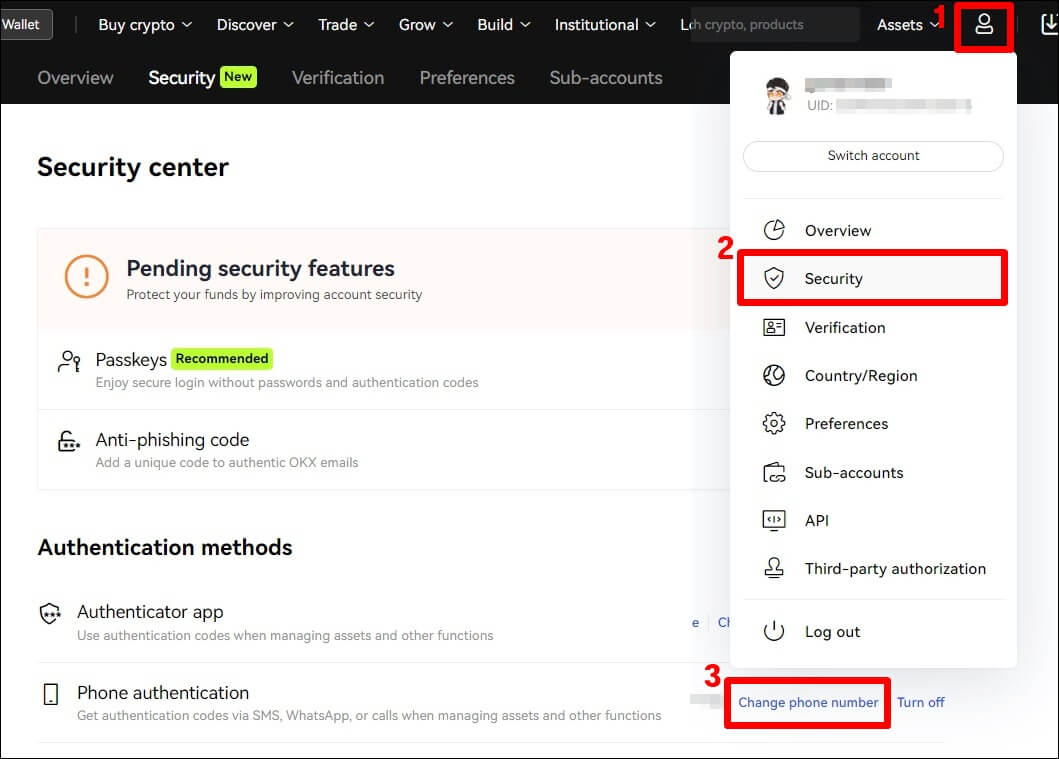Click the Switch account button

pyautogui.click(x=873, y=156)
